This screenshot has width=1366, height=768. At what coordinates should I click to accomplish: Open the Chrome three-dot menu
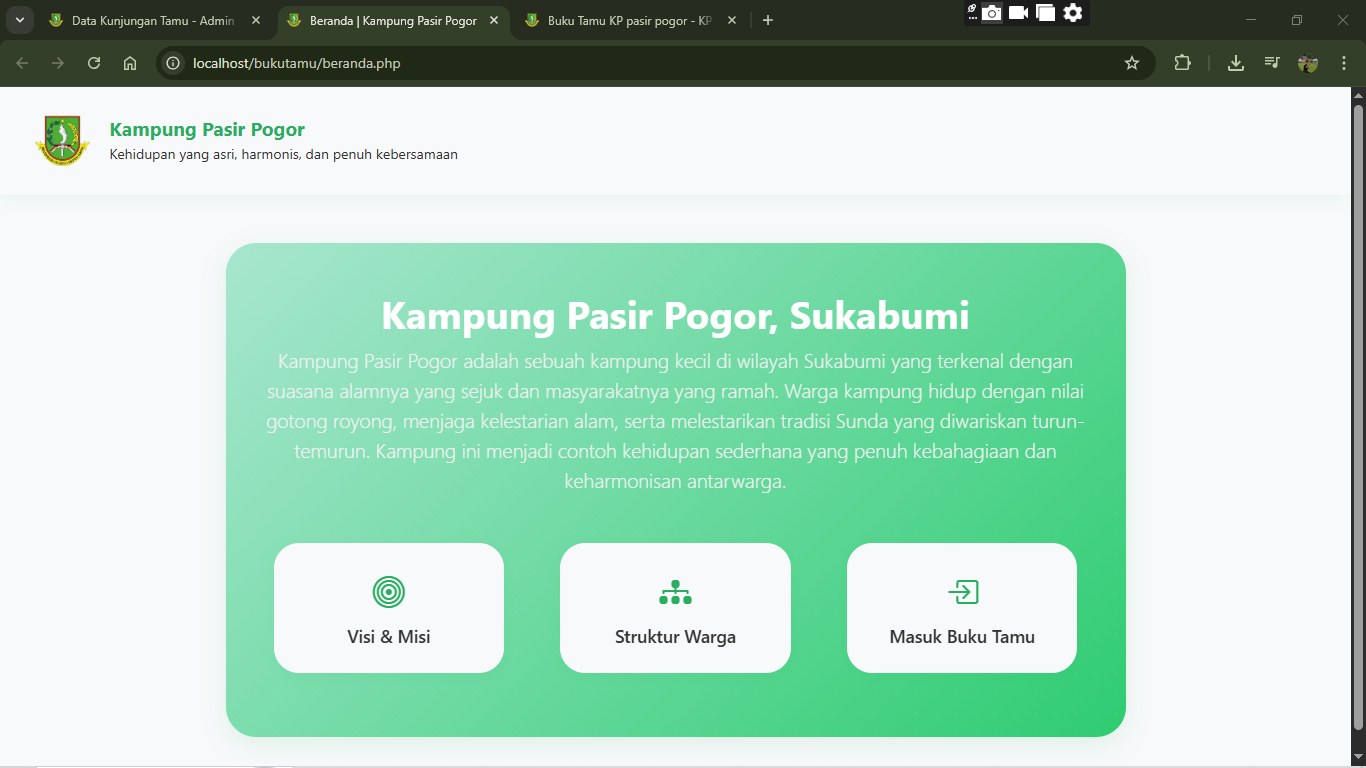[1343, 63]
